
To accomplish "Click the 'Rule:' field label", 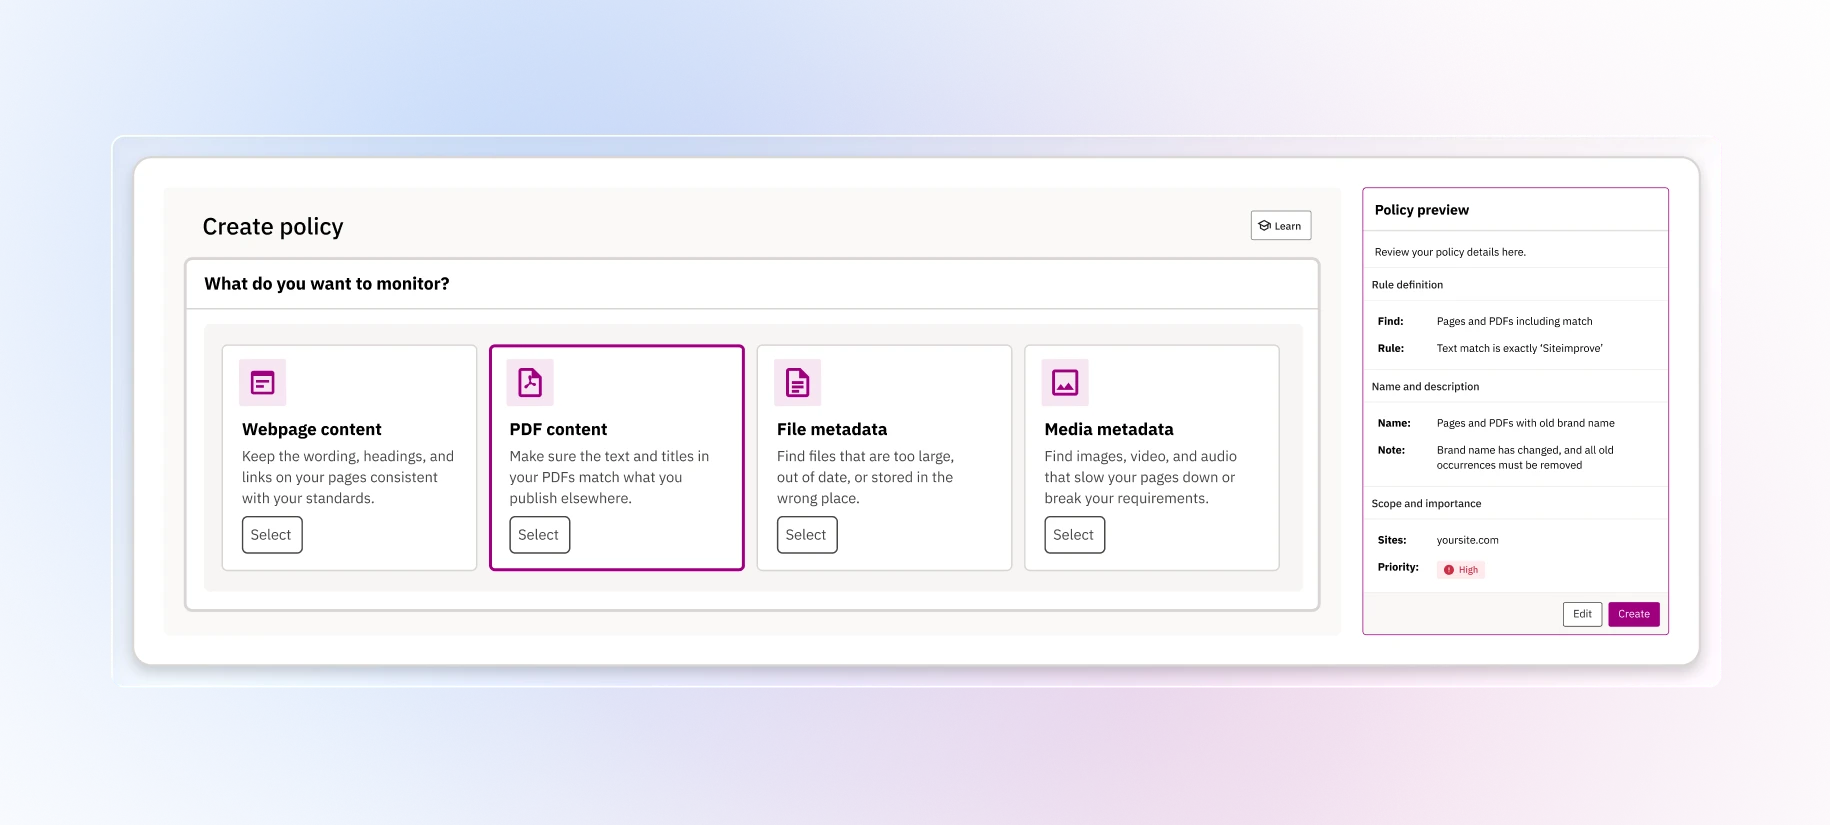I will (1390, 348).
